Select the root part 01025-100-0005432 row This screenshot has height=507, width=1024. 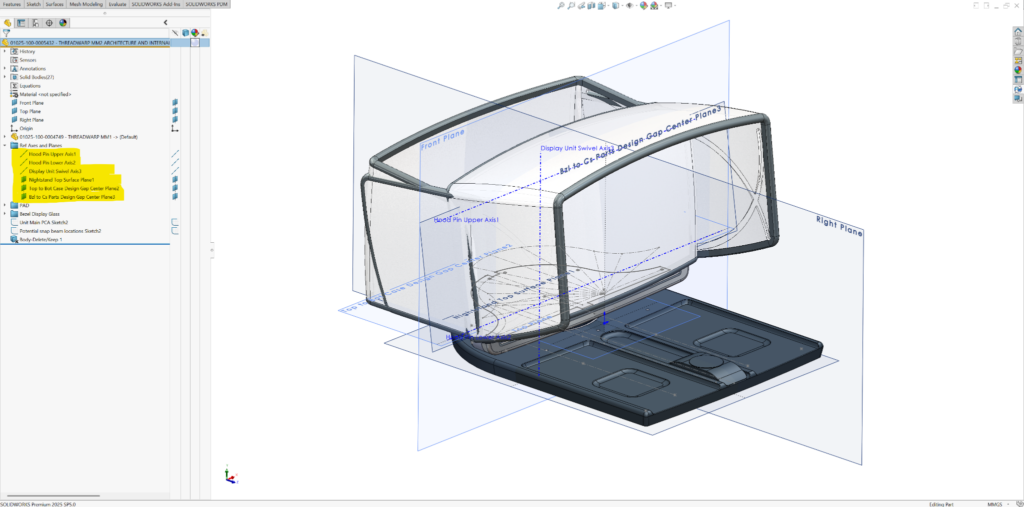(86, 42)
